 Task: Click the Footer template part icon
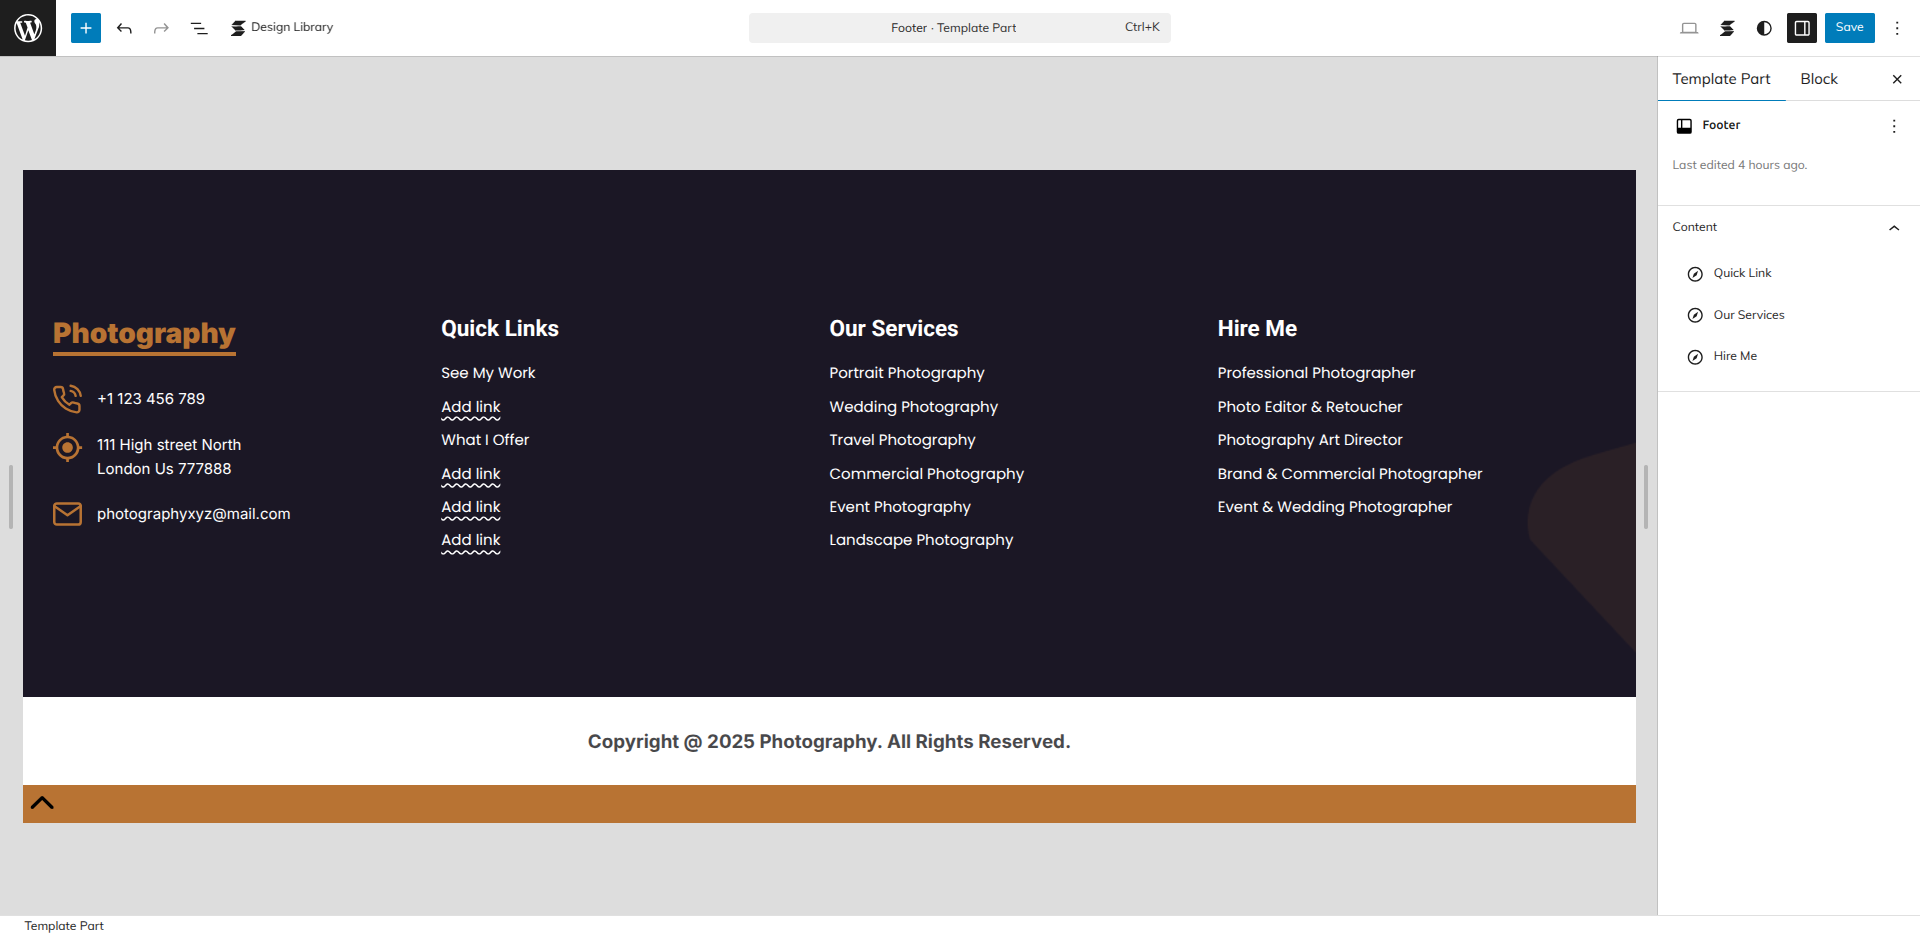click(x=1684, y=126)
